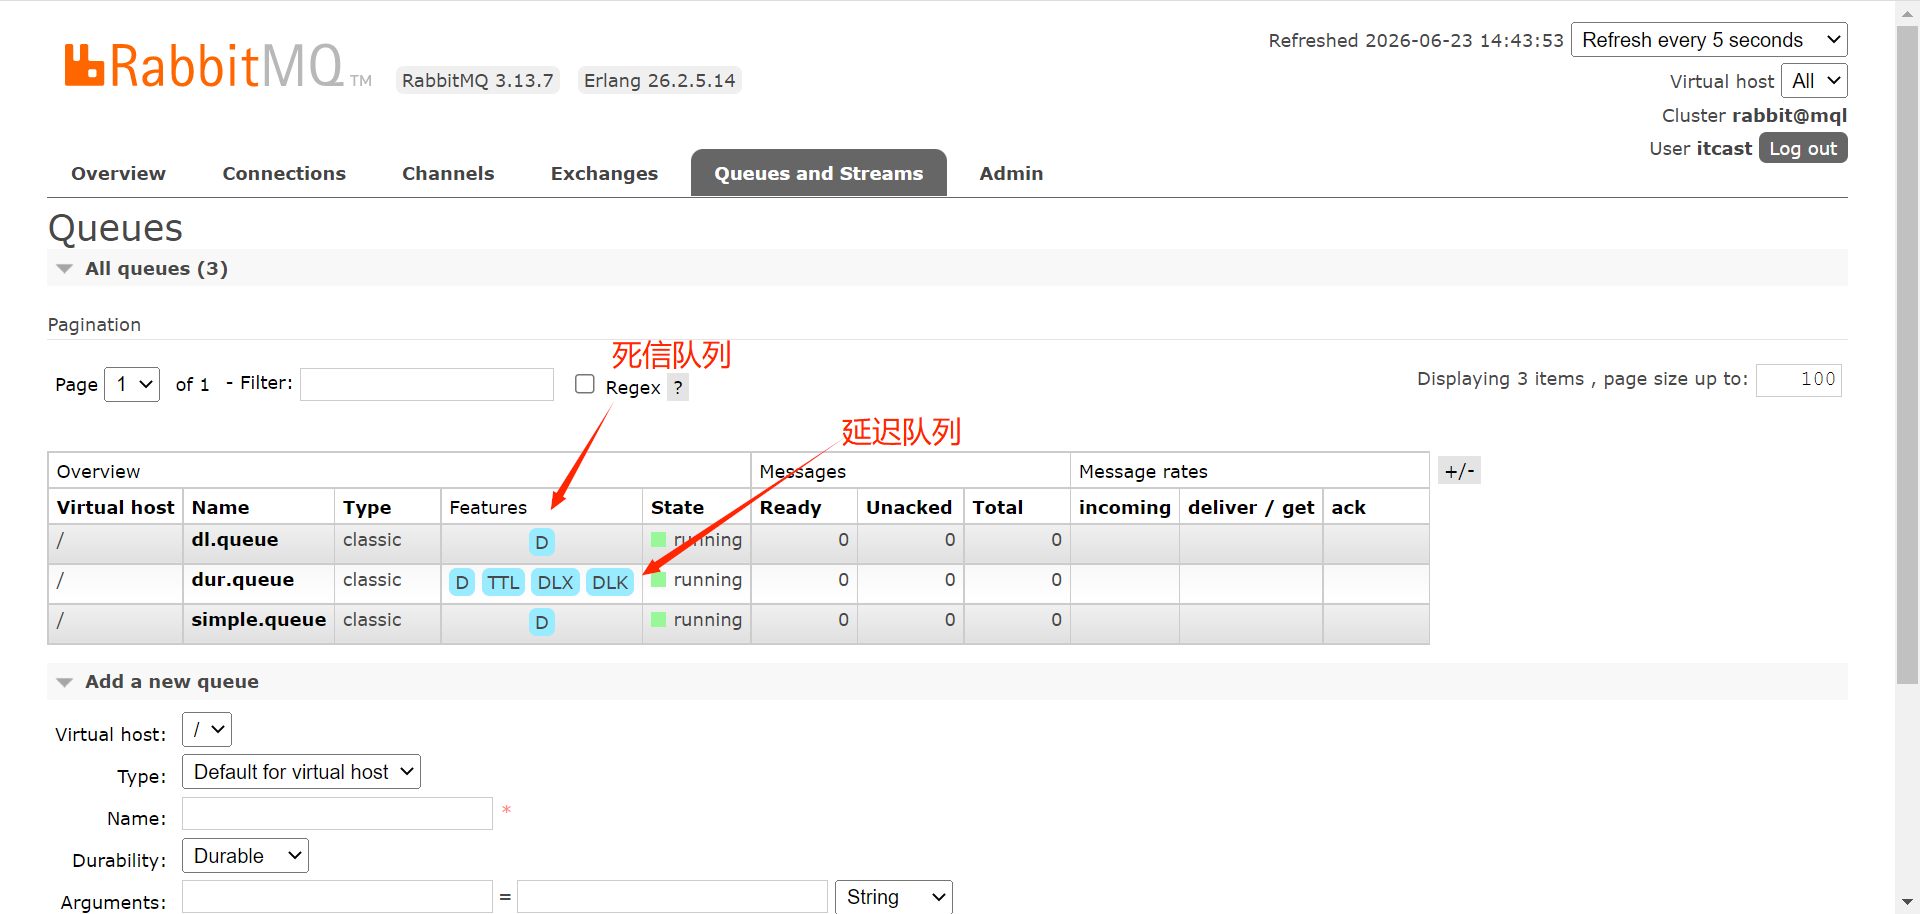
Task: Click the scrollbar down arrow
Action: [x=1907, y=902]
